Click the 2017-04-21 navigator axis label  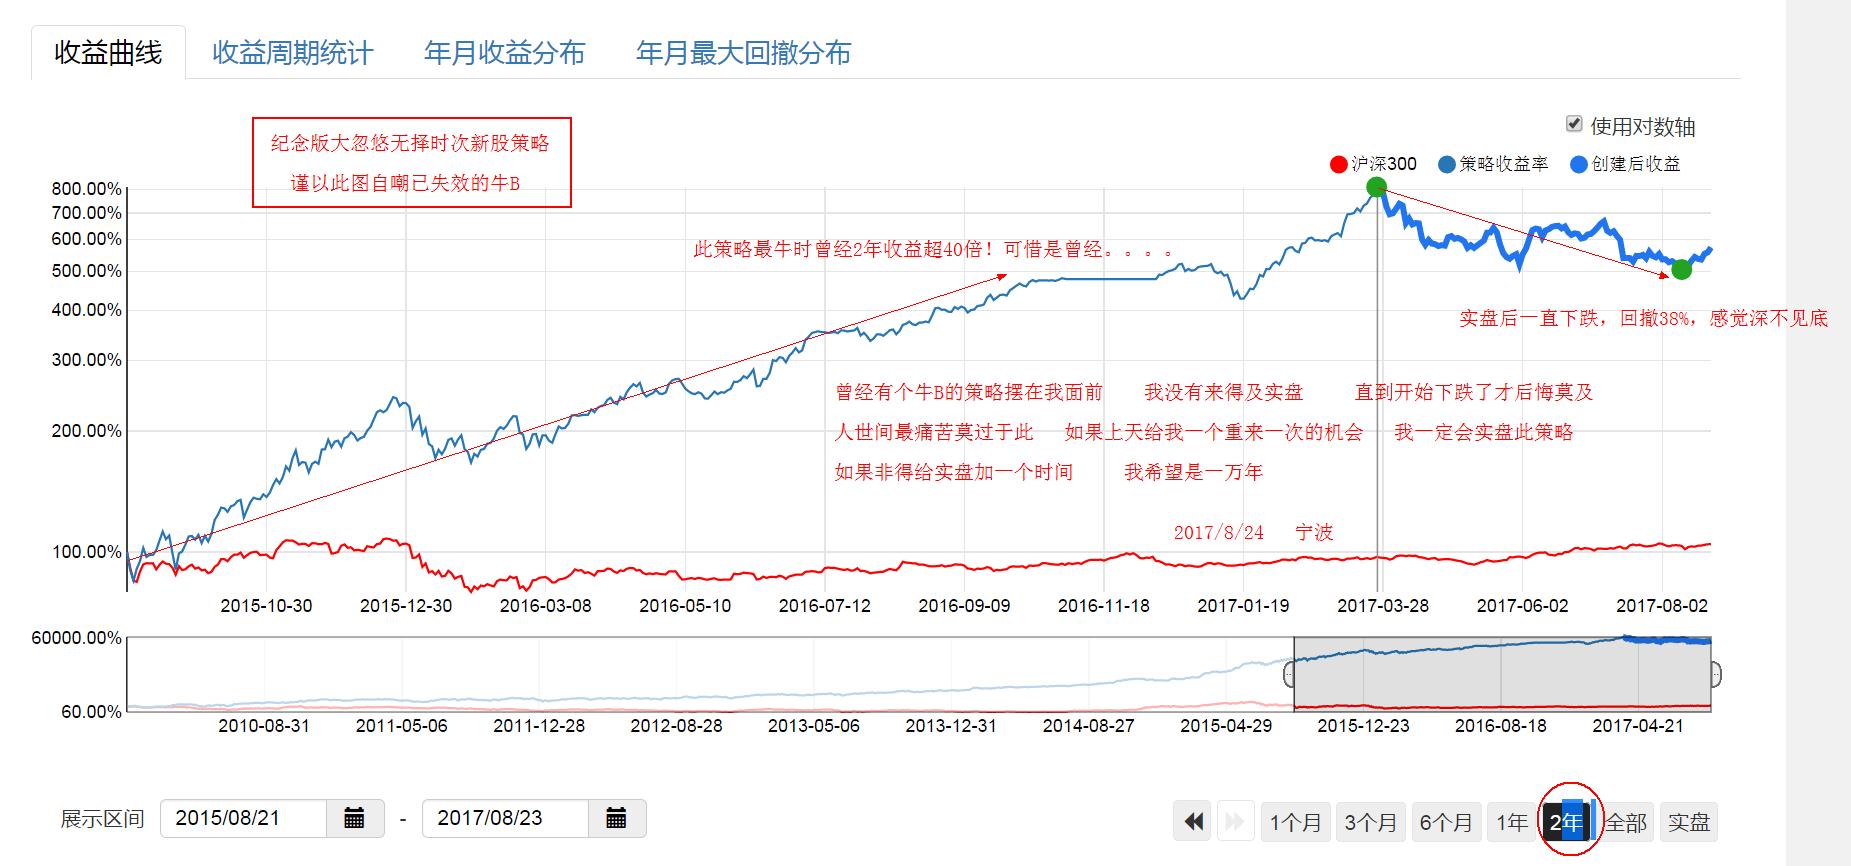(x=1638, y=725)
